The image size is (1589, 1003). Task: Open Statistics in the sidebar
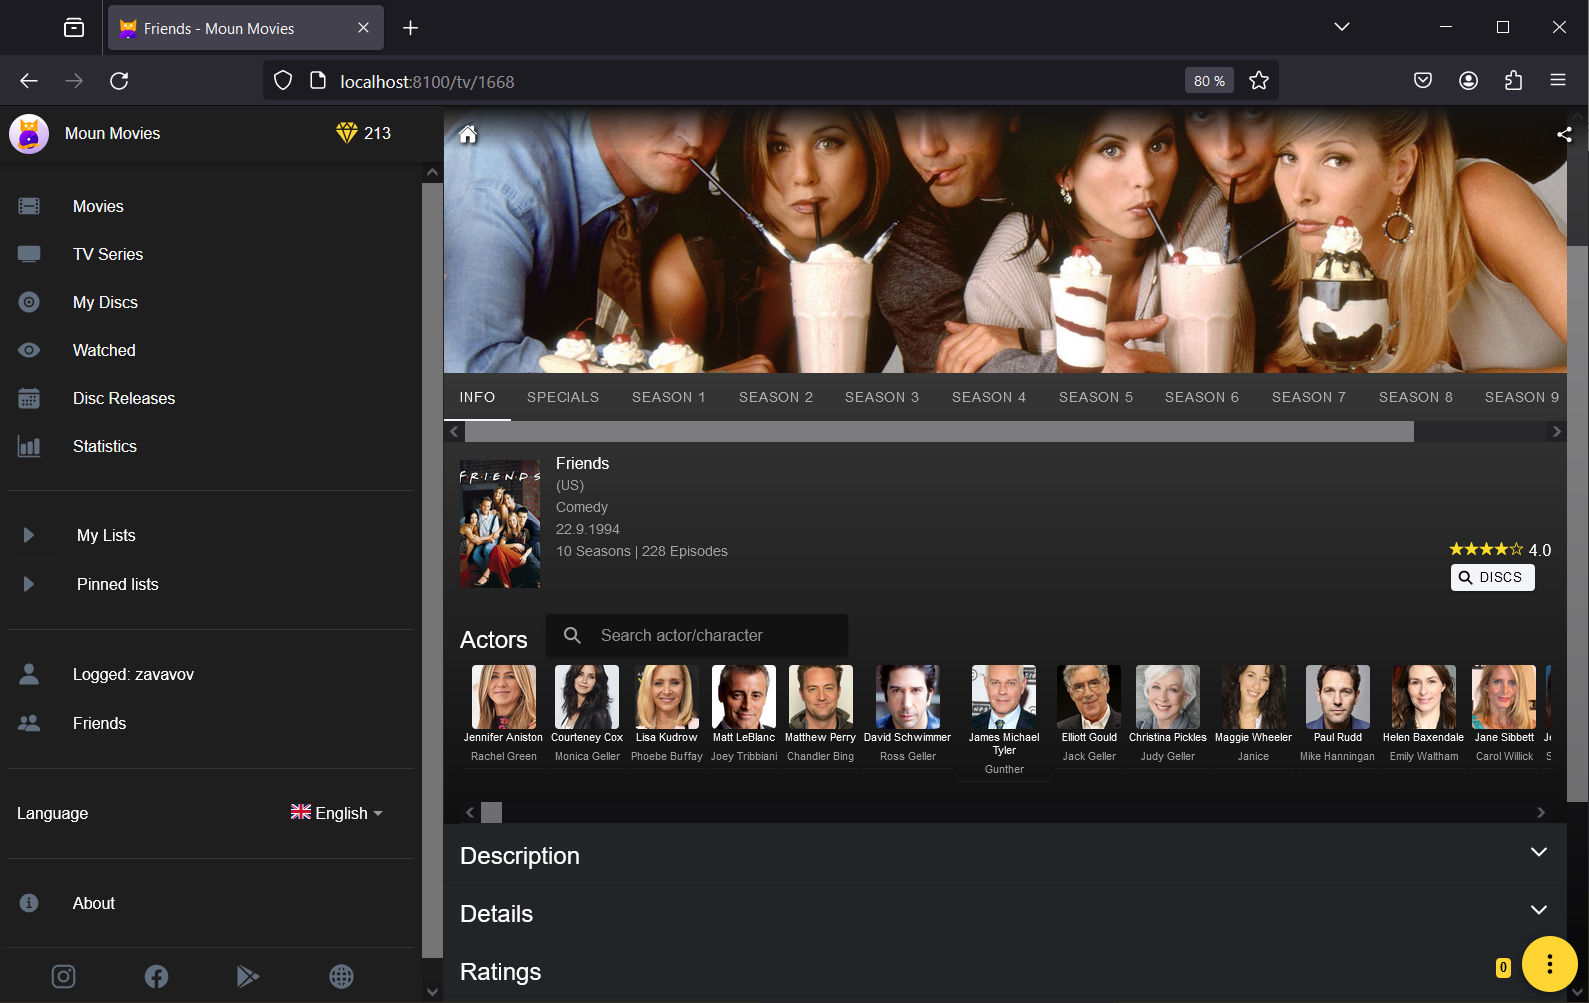point(104,446)
